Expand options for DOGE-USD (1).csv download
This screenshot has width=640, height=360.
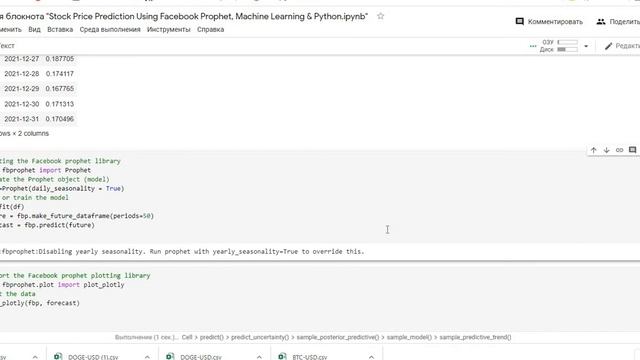[147, 357]
